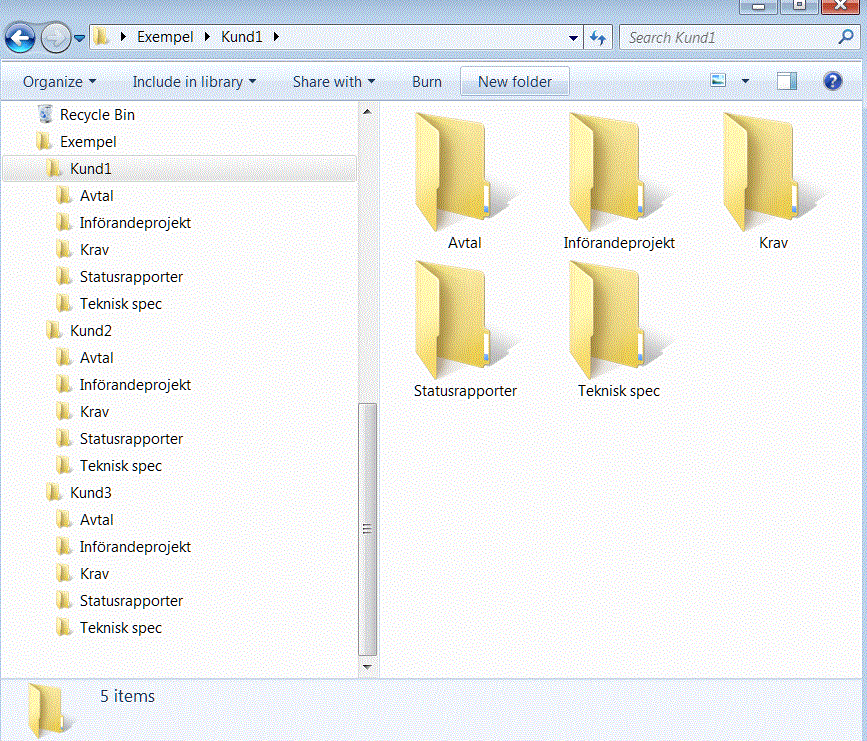Create a New folder
Viewport: 867px width, 741px height.
[515, 82]
